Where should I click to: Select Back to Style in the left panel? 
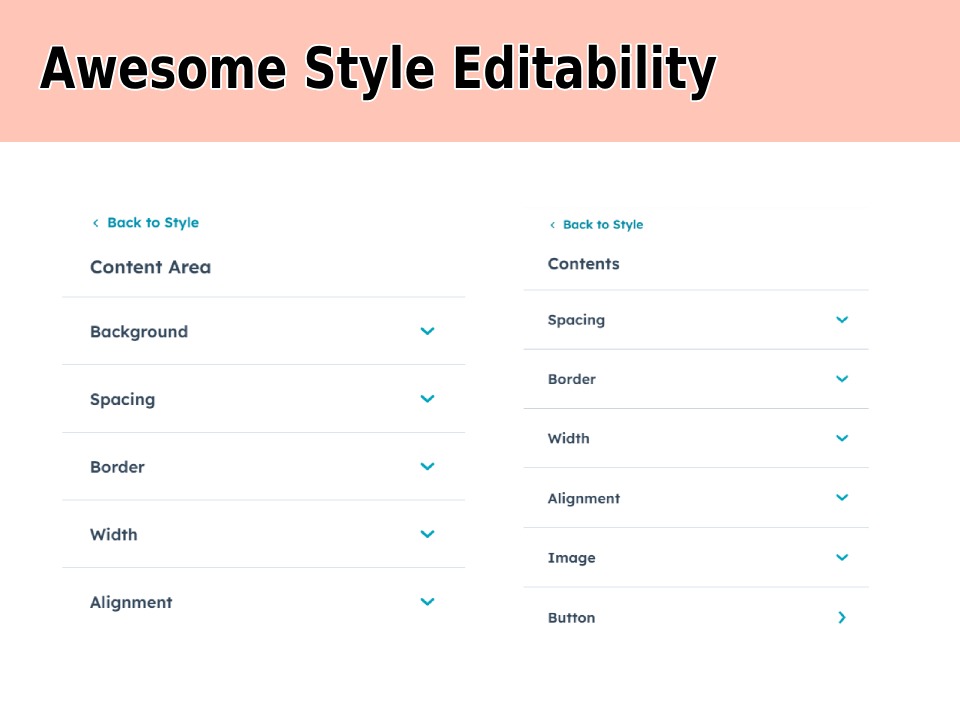[150, 222]
